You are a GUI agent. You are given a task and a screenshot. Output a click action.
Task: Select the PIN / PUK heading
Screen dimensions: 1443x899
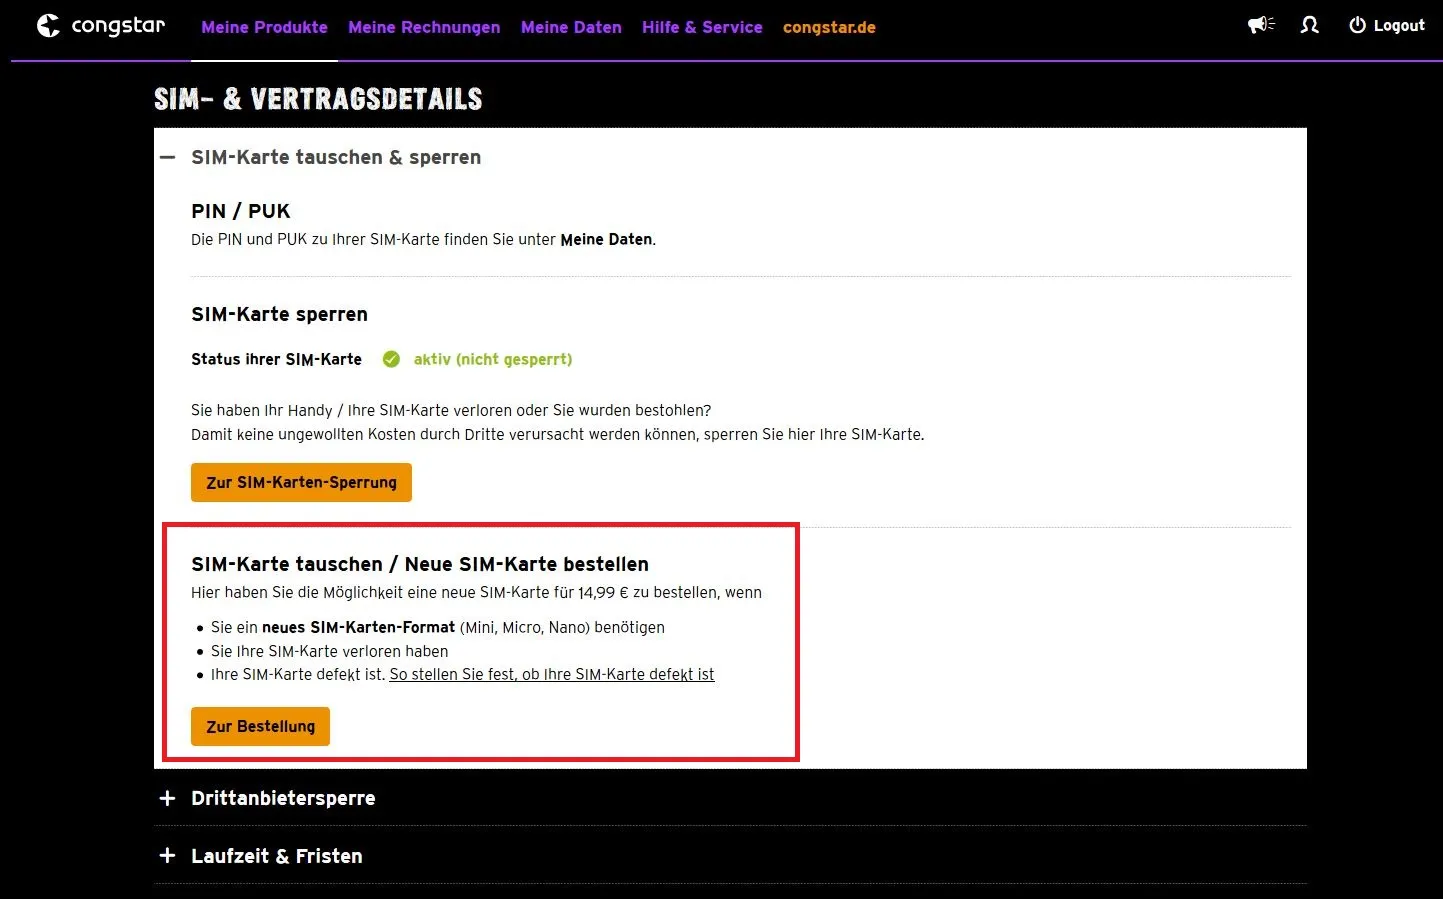tap(240, 211)
